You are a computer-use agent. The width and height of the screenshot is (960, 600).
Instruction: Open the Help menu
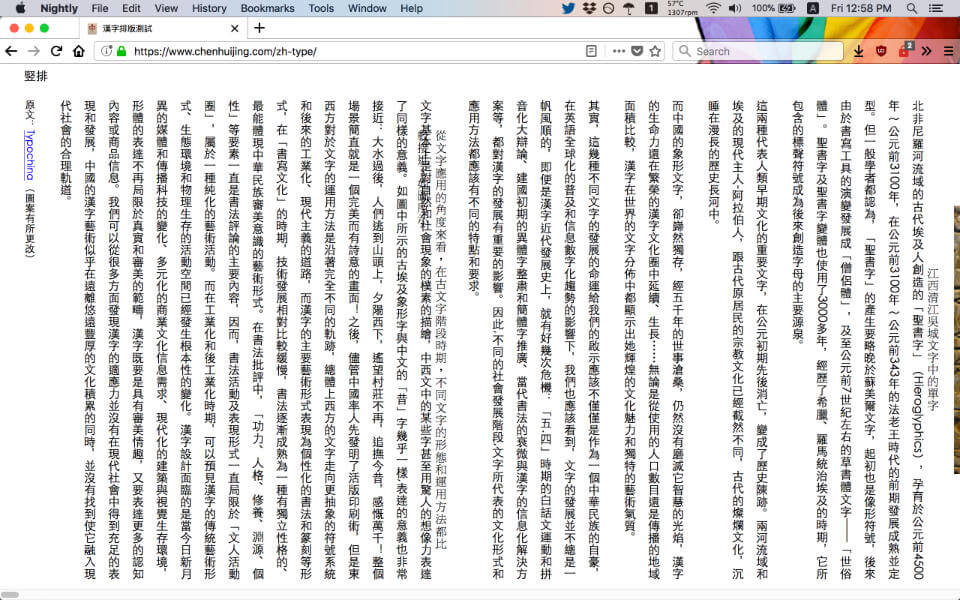(x=411, y=9)
